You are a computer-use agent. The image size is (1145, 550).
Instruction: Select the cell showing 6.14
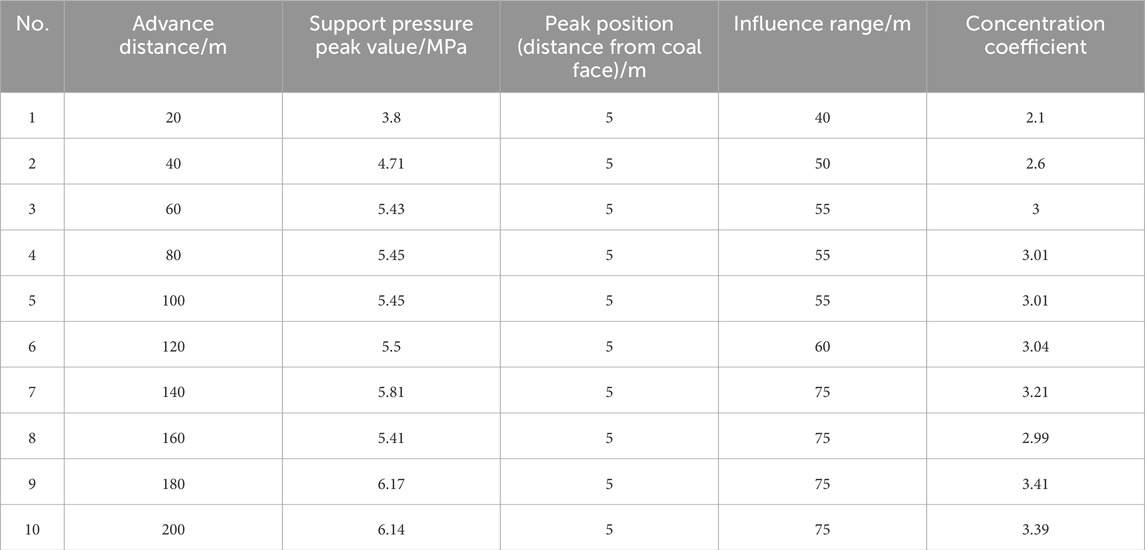click(390, 525)
